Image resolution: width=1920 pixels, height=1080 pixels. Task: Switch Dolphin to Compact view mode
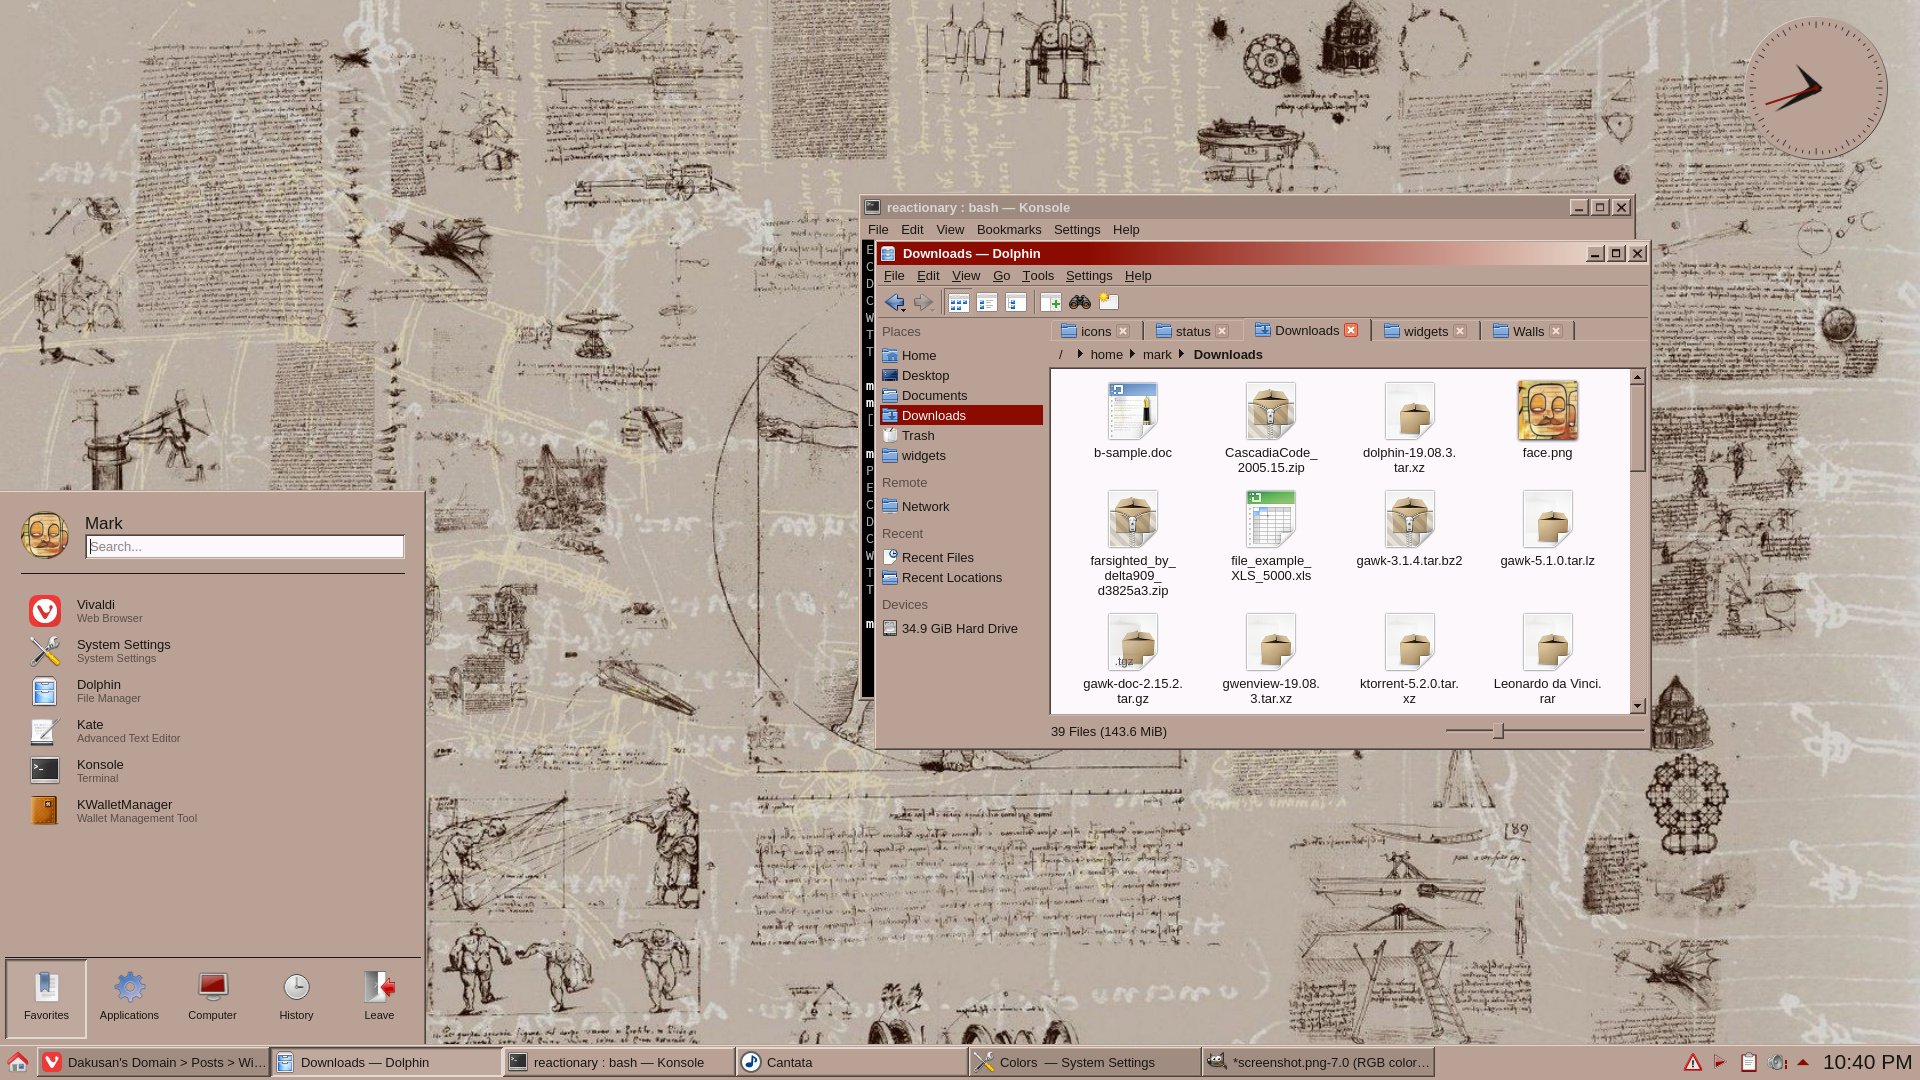987,302
